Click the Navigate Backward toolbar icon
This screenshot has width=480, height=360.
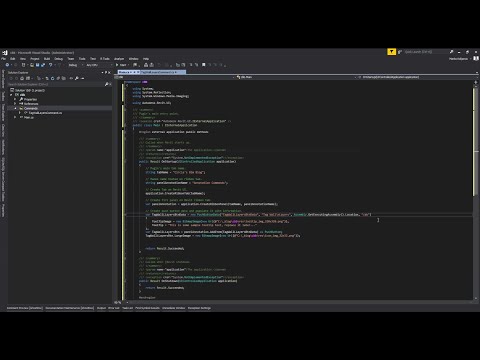coord(7,65)
